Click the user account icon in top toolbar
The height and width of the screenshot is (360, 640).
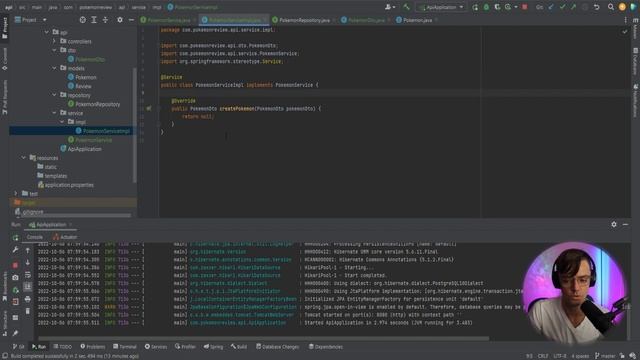[x=389, y=7]
